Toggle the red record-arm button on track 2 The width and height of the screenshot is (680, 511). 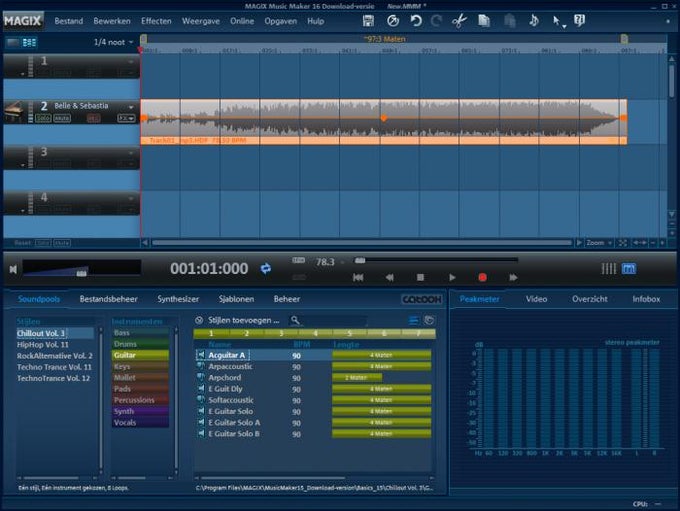point(93,118)
